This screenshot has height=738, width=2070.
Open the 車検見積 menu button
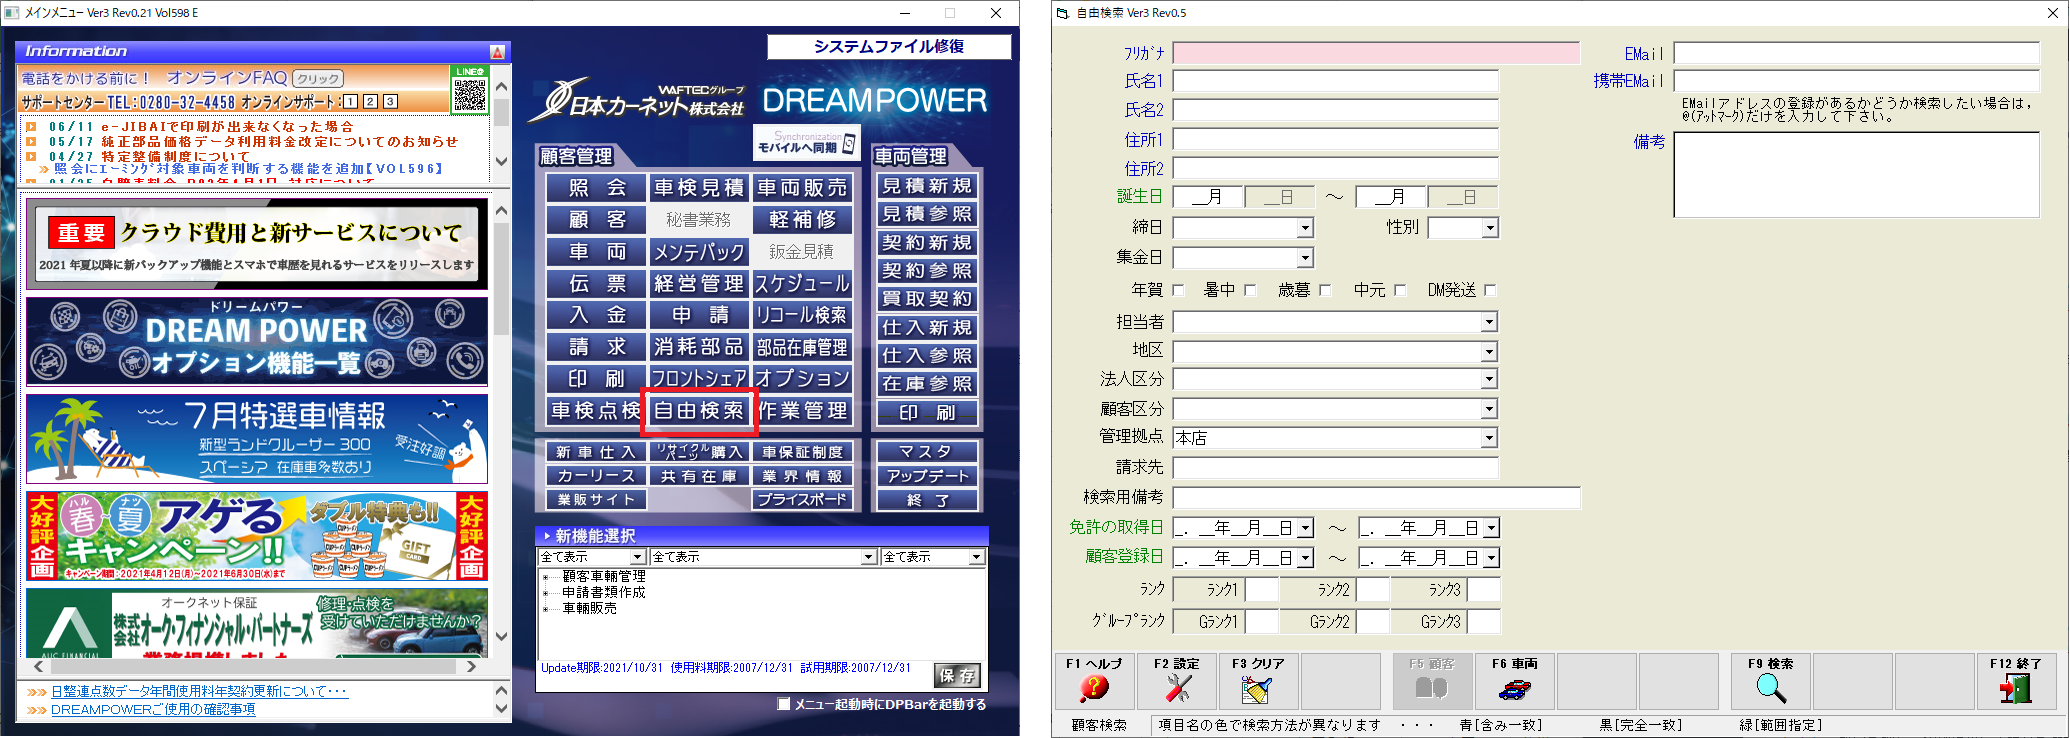click(x=699, y=188)
